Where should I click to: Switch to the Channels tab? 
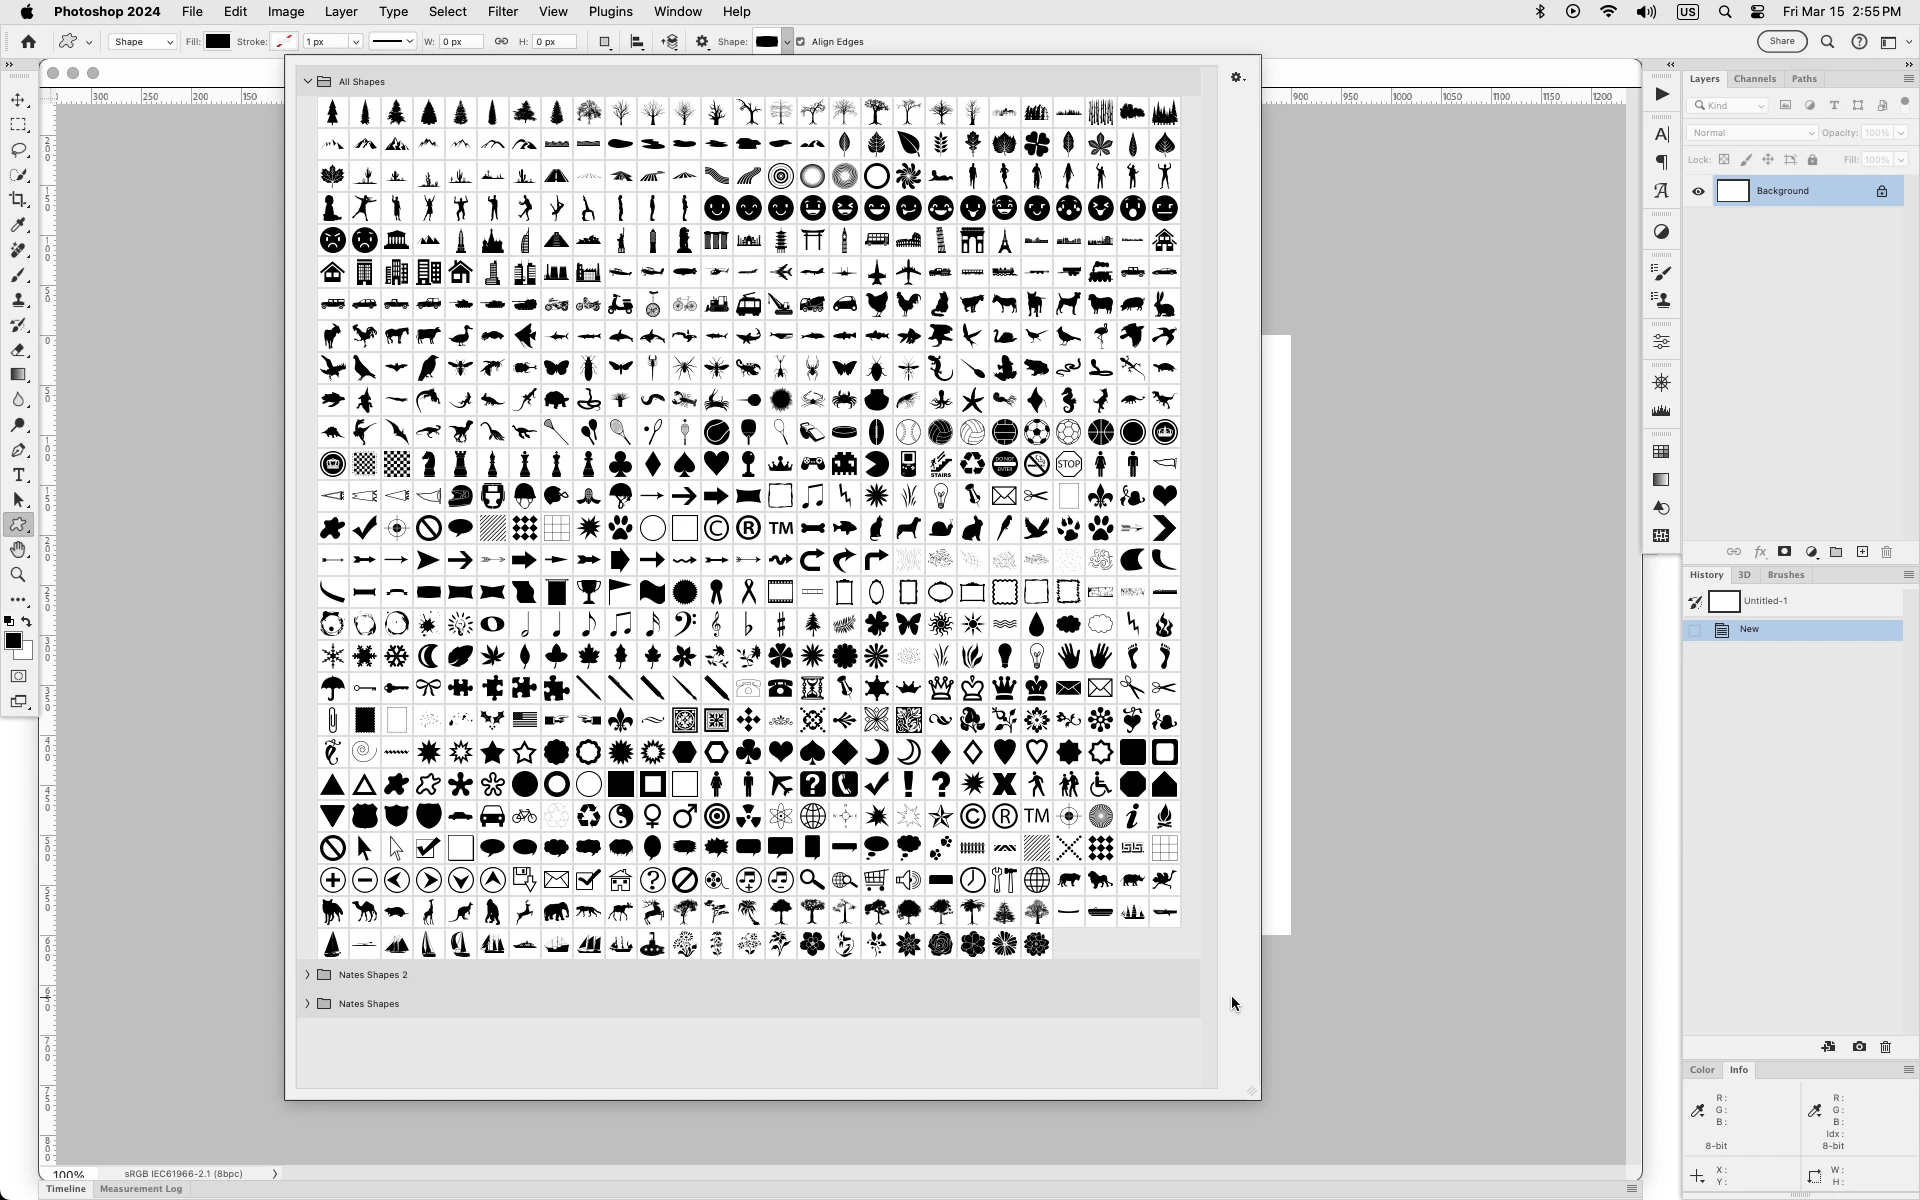(1754, 79)
